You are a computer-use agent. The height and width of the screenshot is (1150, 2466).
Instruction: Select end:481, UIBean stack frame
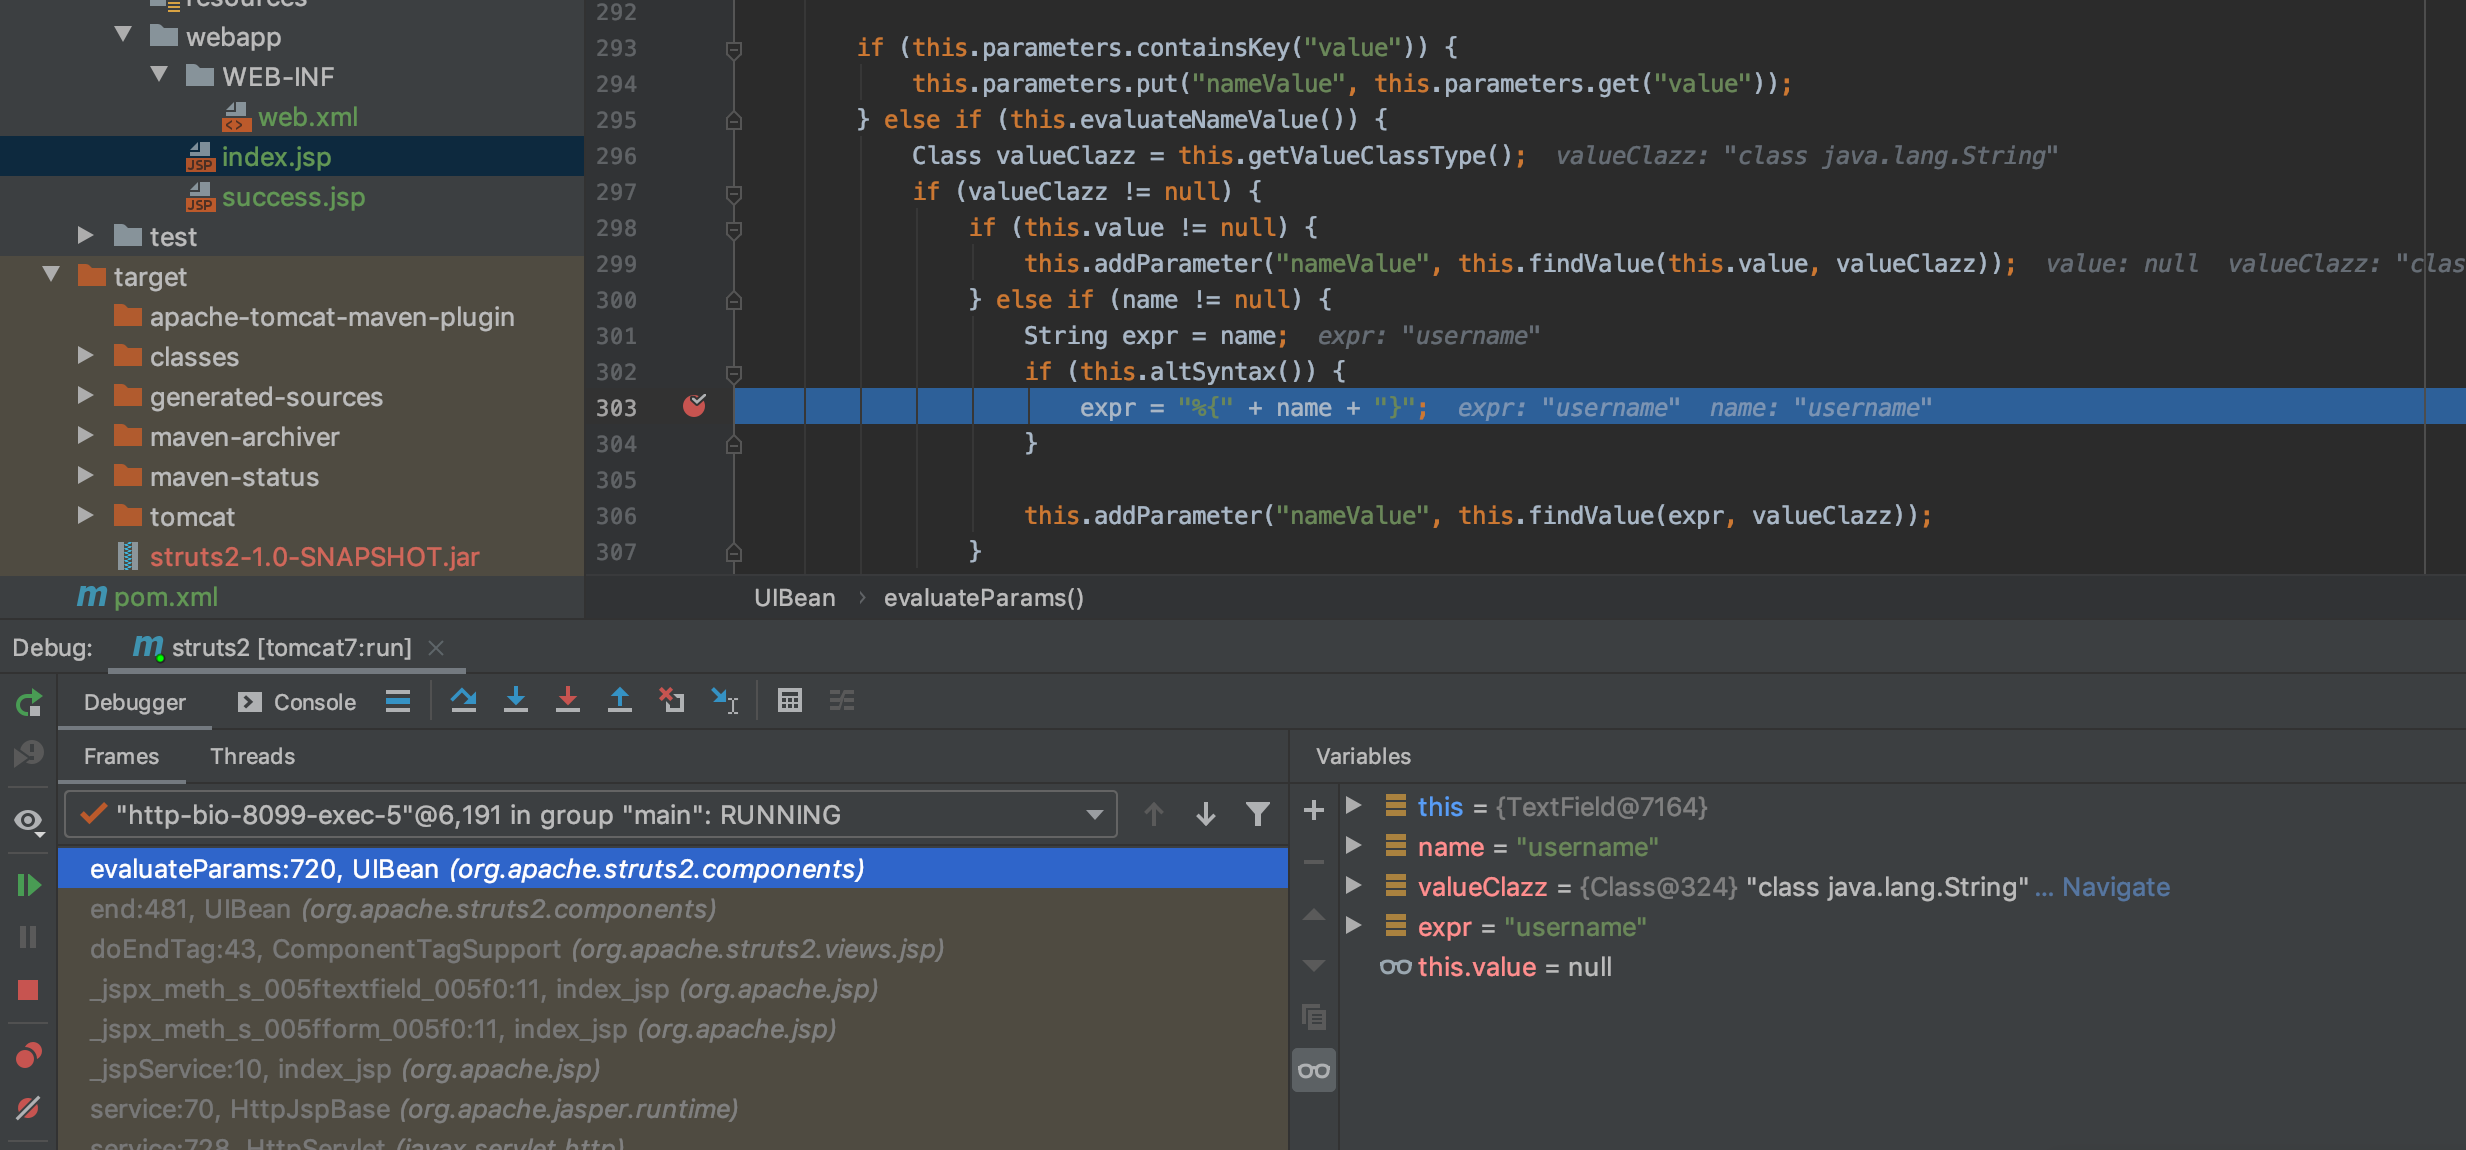pos(403,909)
